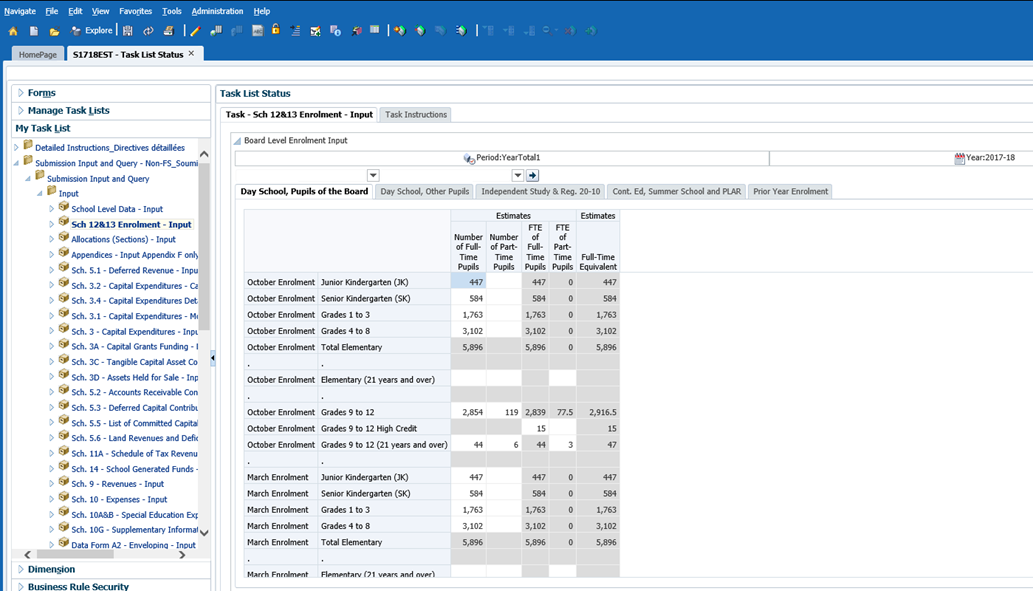Click the pencil edit icon in toolbar
The image size is (1033, 591).
pos(195,31)
